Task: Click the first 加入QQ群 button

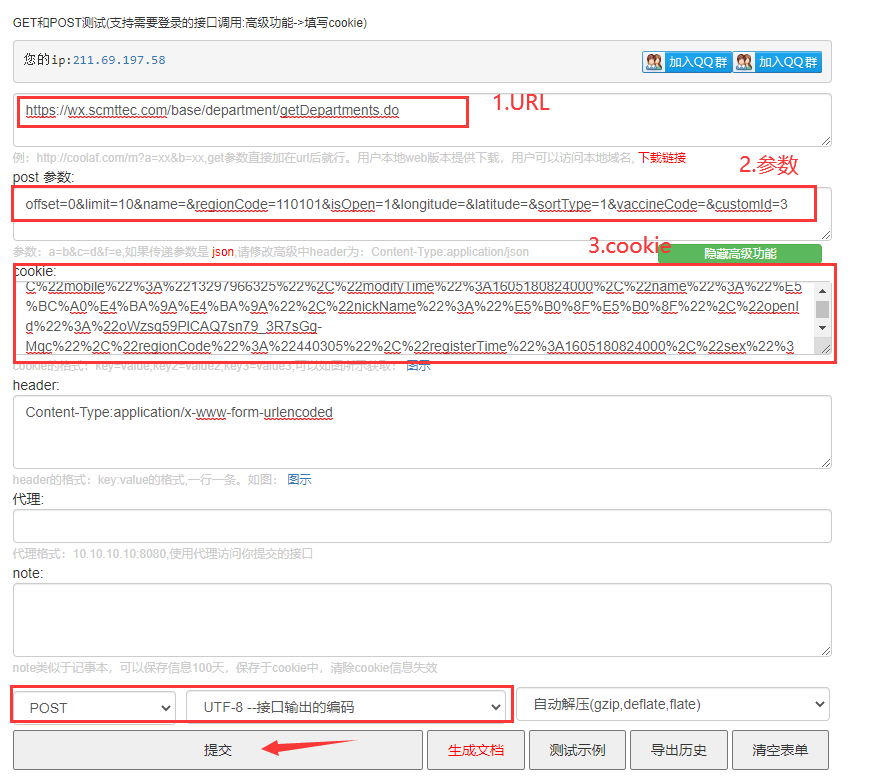Action: pos(687,62)
